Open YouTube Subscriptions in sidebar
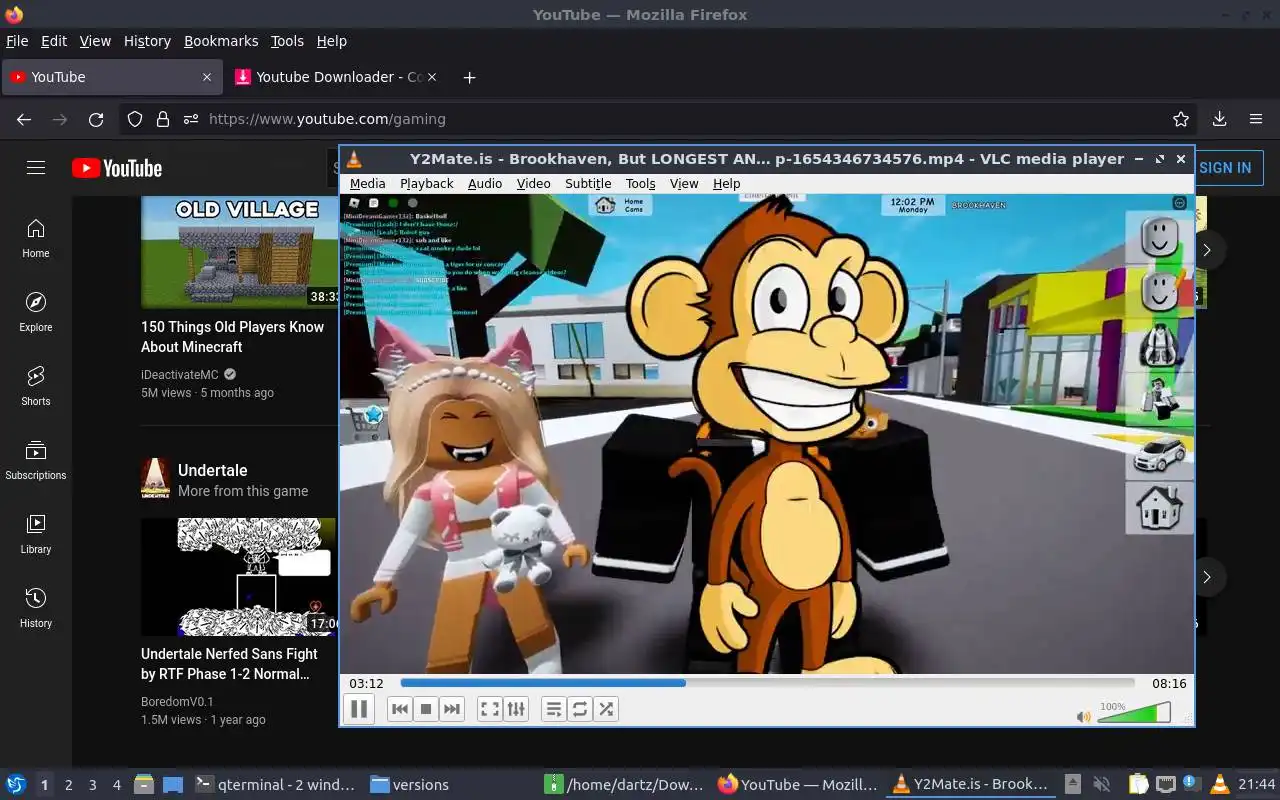 36,461
